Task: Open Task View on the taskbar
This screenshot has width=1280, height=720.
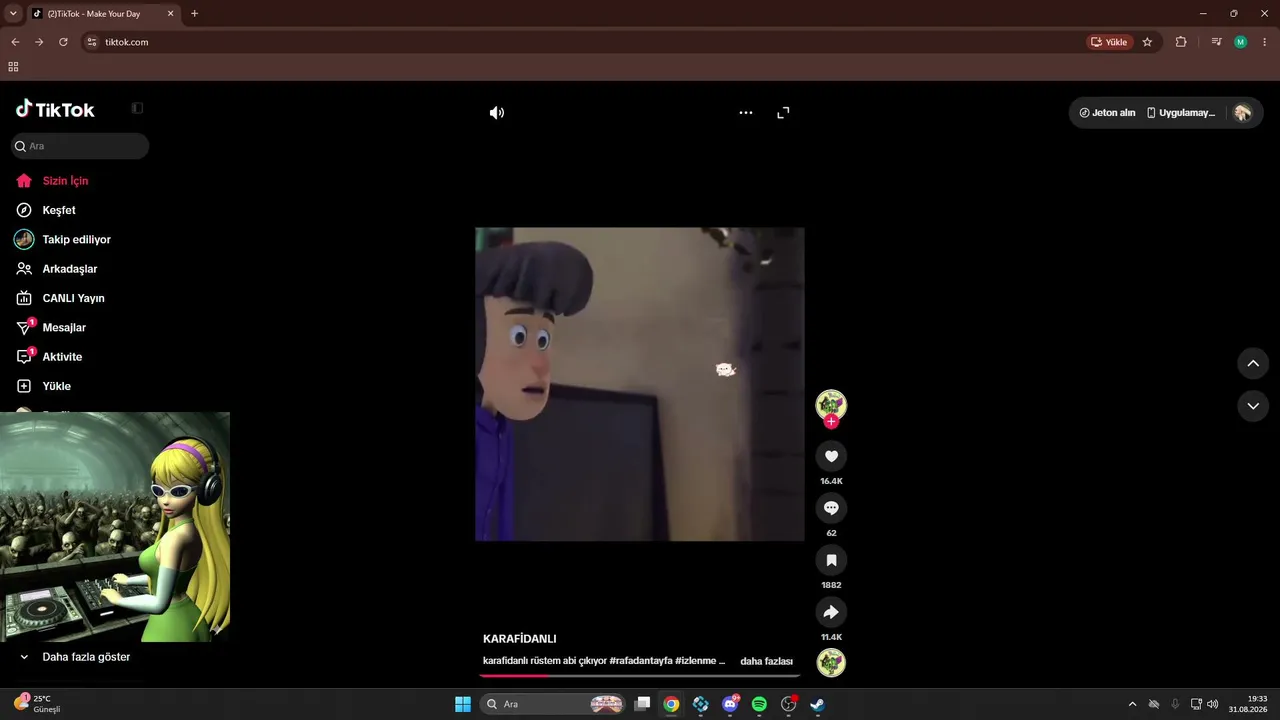Action: 643,704
